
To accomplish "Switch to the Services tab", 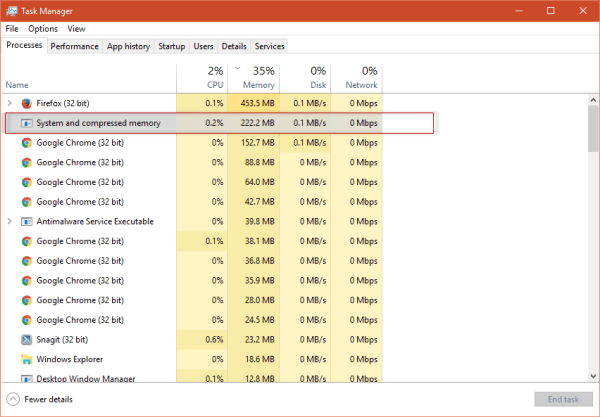I will point(269,46).
